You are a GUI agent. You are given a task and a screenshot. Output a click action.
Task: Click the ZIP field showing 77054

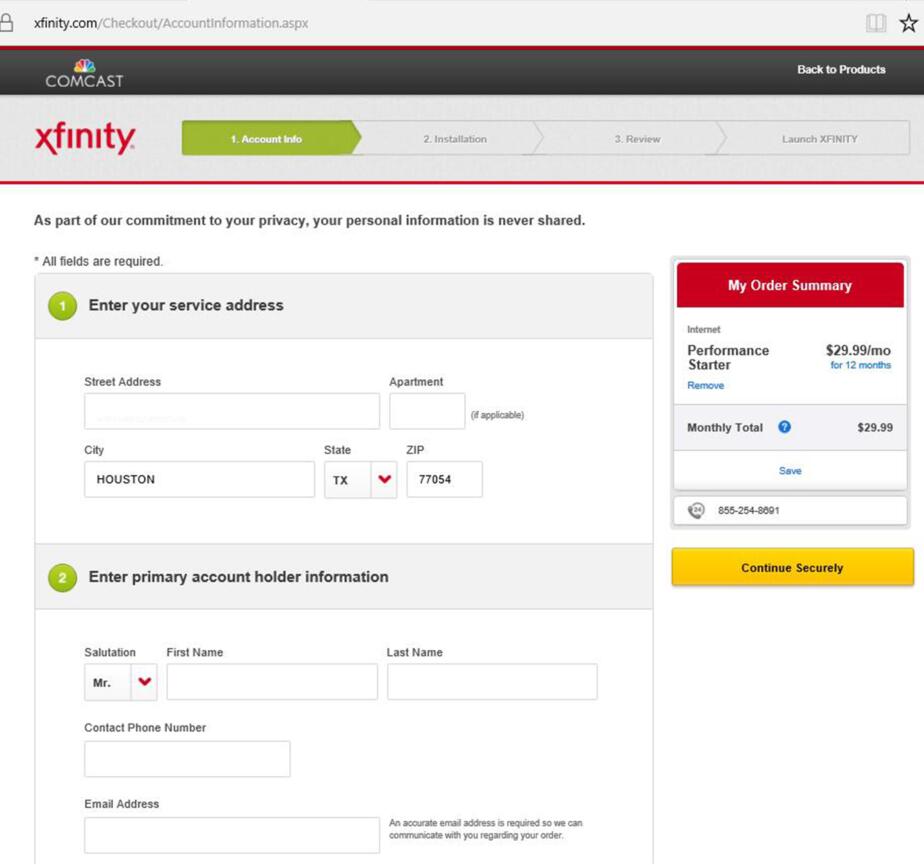(444, 479)
